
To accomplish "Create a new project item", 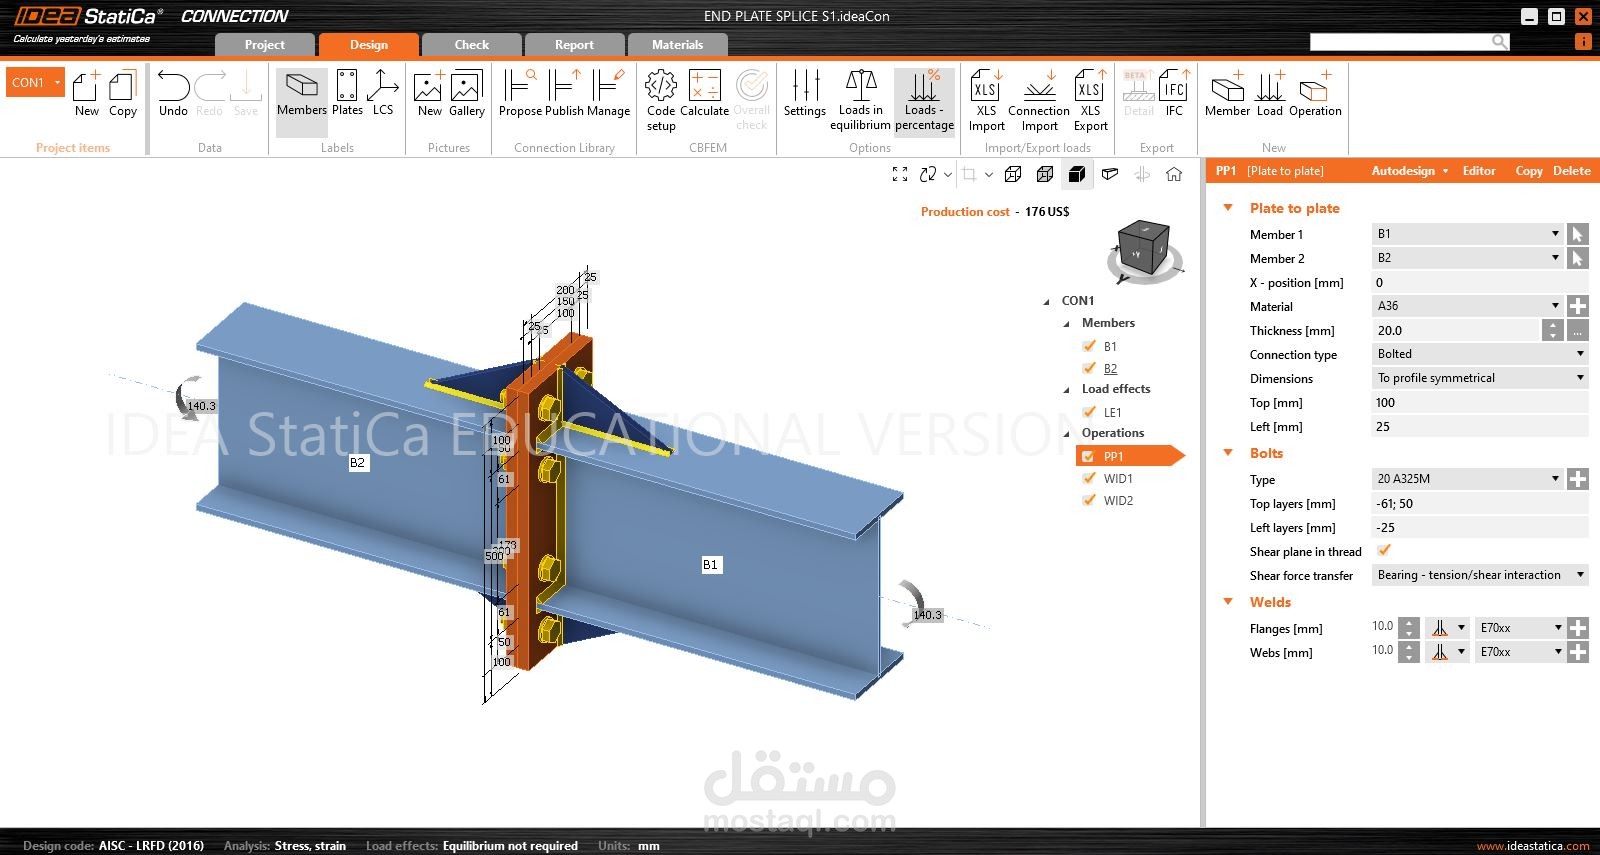I will point(86,94).
